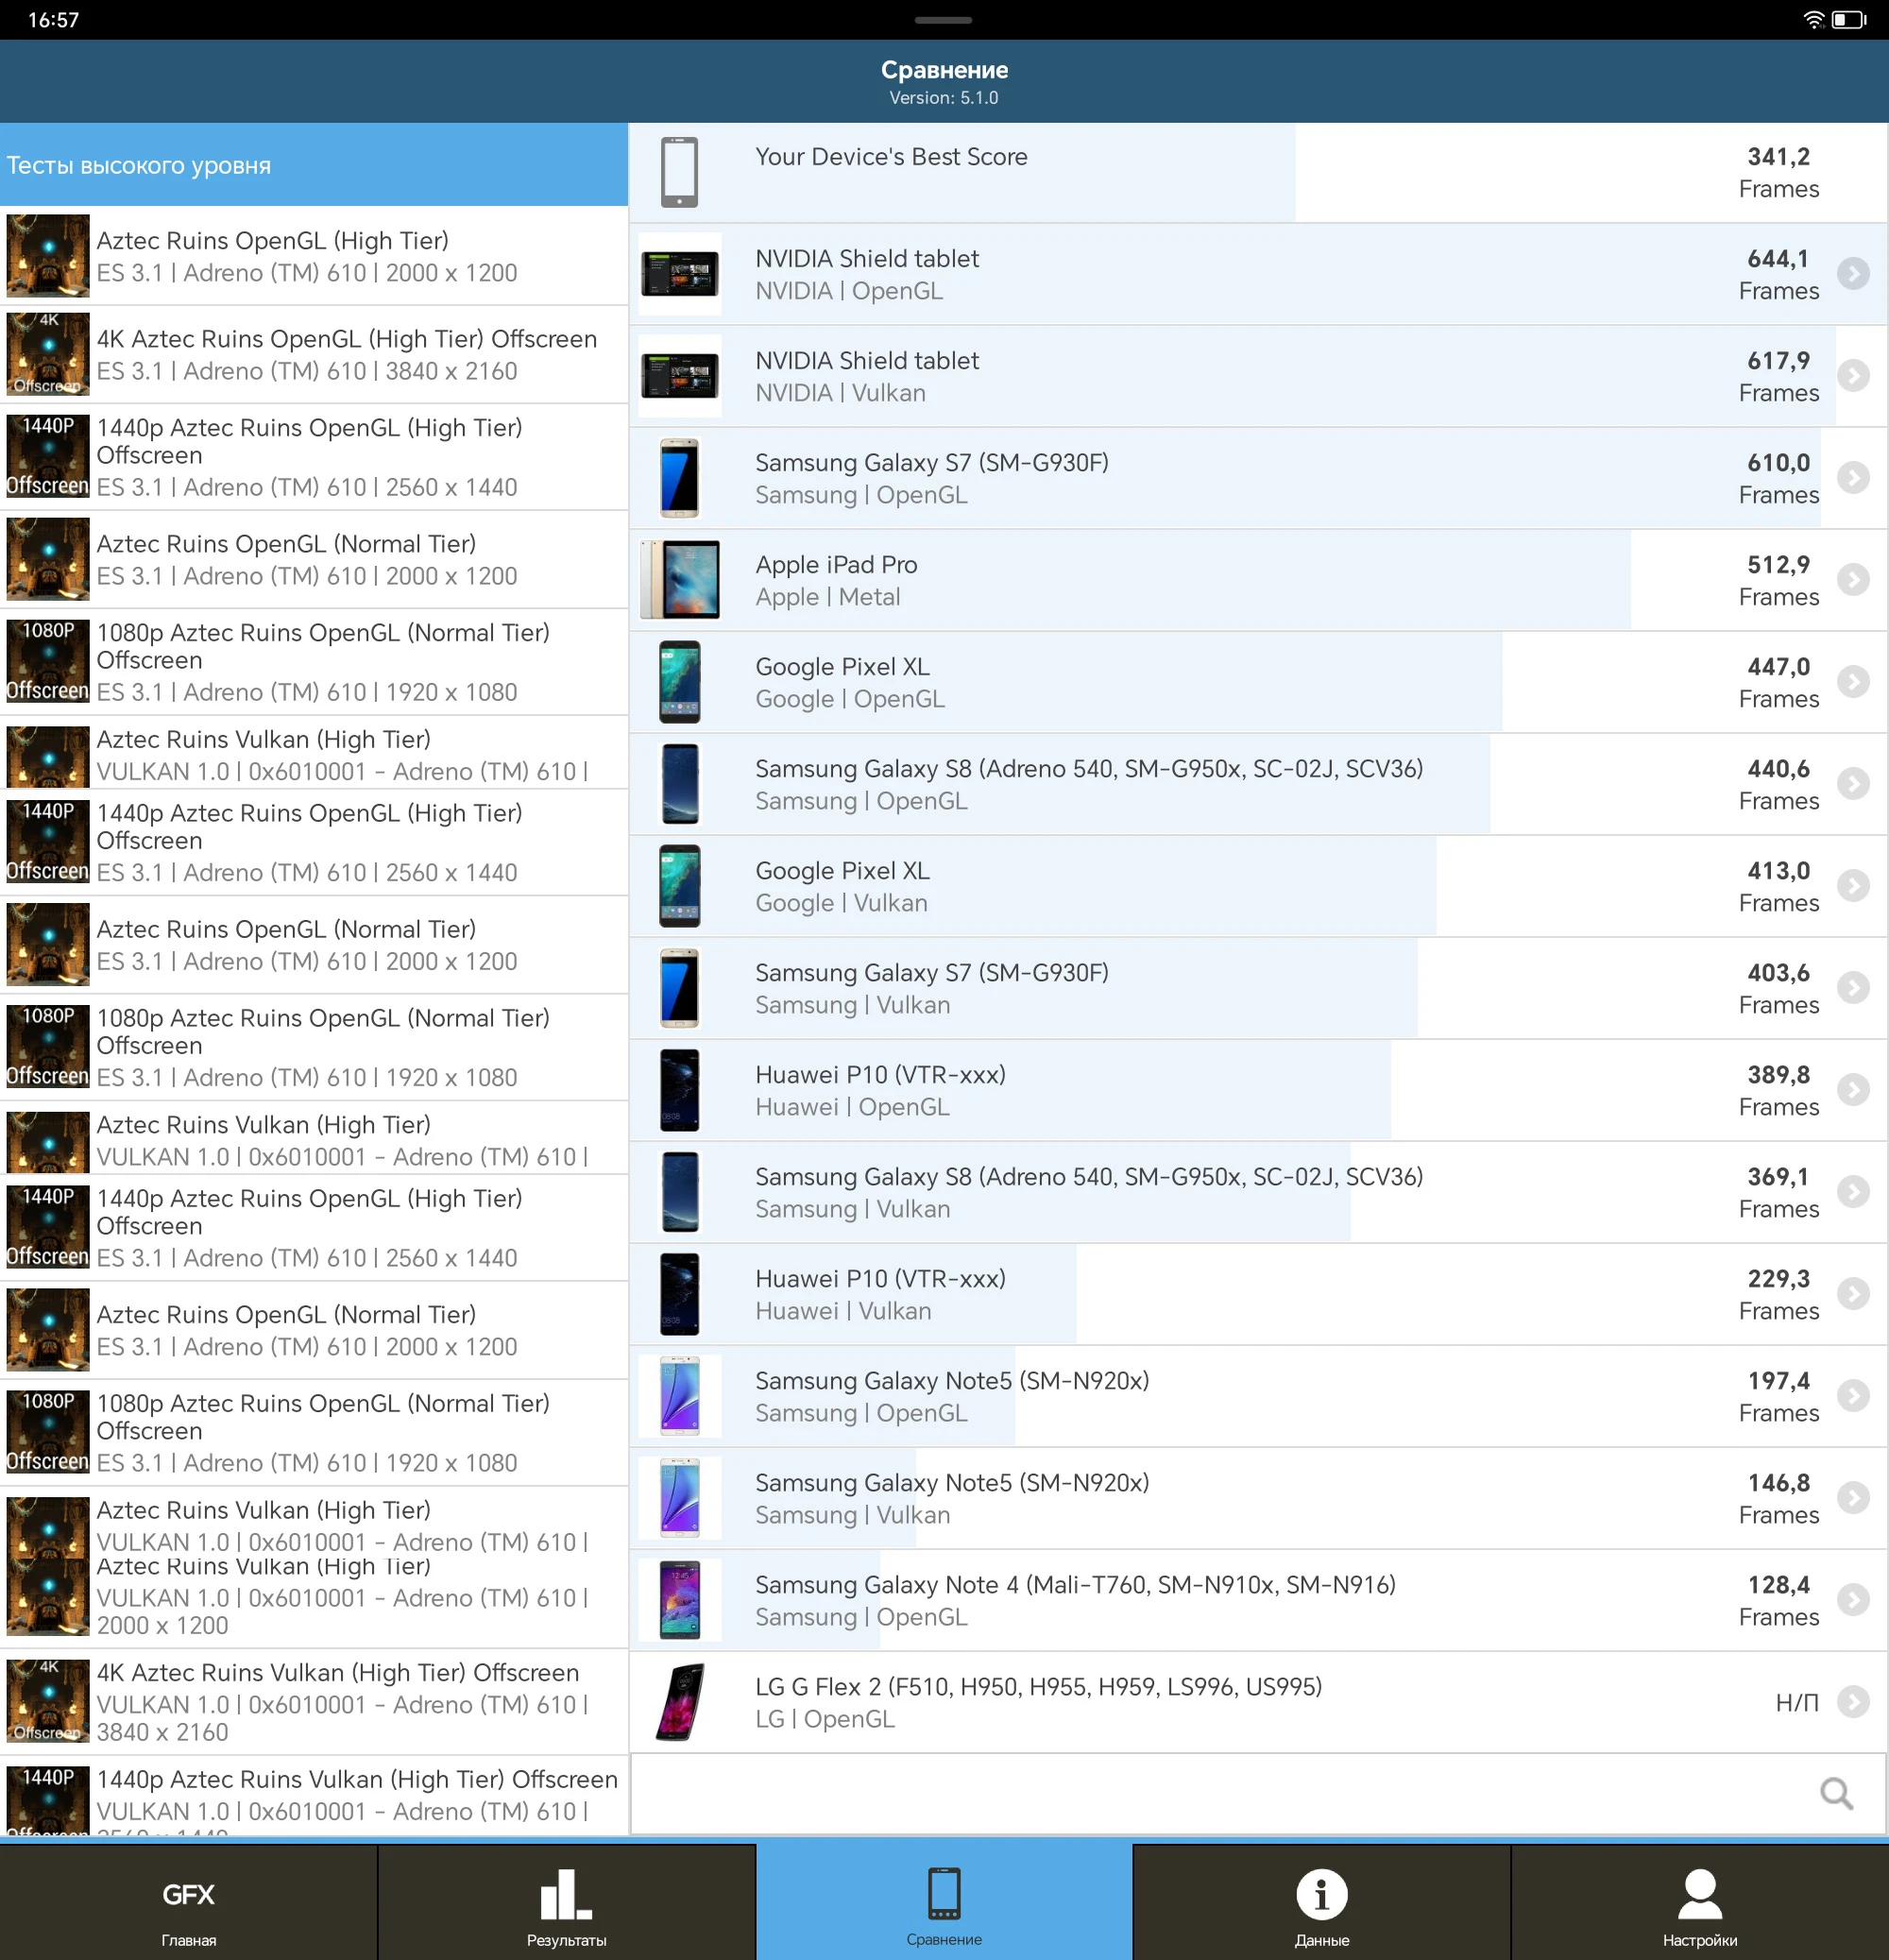
Task: Open Apple iPad Pro row chevron
Action: point(1853,580)
